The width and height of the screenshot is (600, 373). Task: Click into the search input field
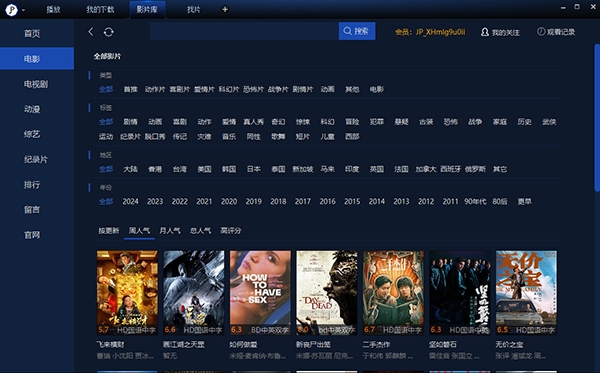pyautogui.click(x=244, y=31)
